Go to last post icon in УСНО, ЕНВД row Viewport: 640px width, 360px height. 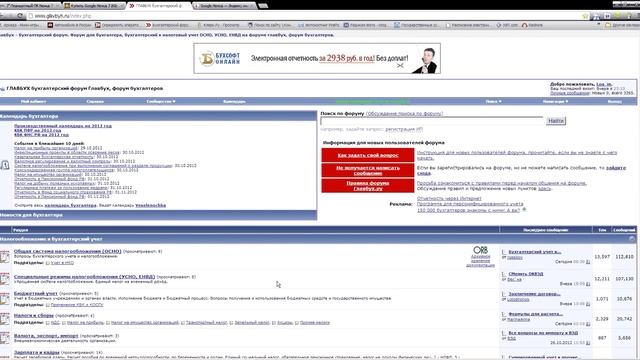pos(588,284)
